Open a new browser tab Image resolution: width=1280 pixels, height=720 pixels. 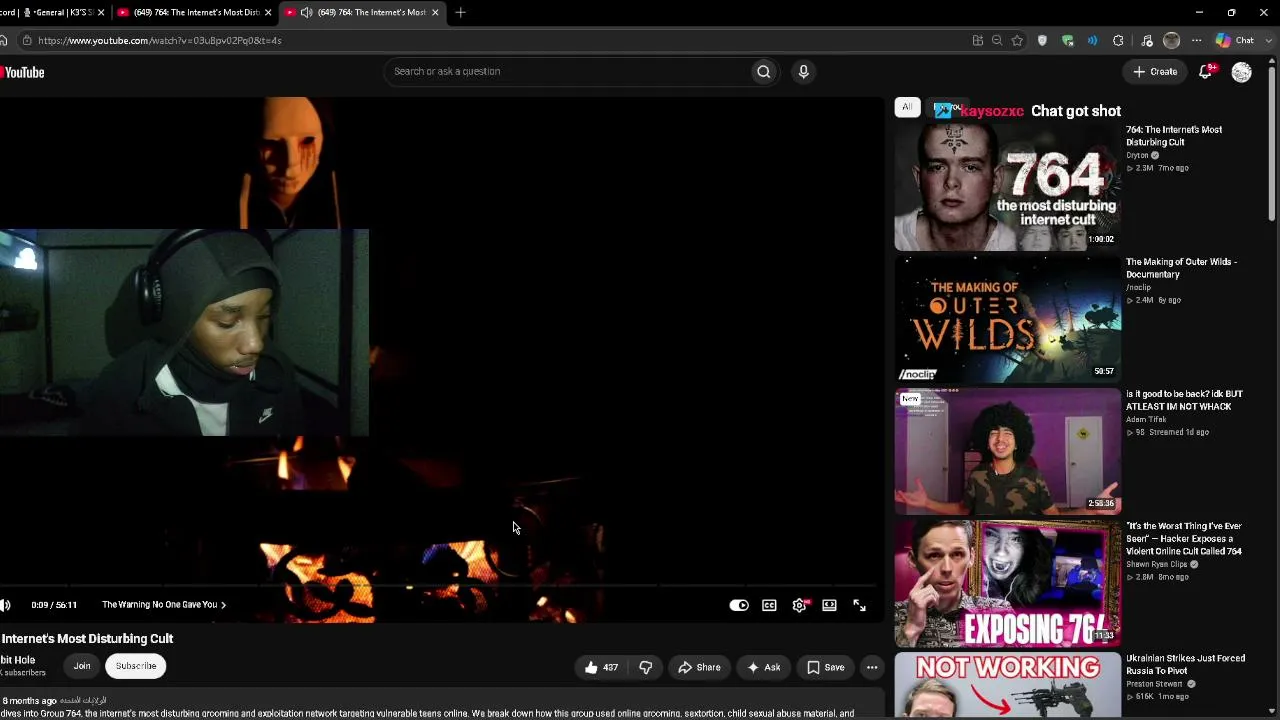tap(460, 12)
